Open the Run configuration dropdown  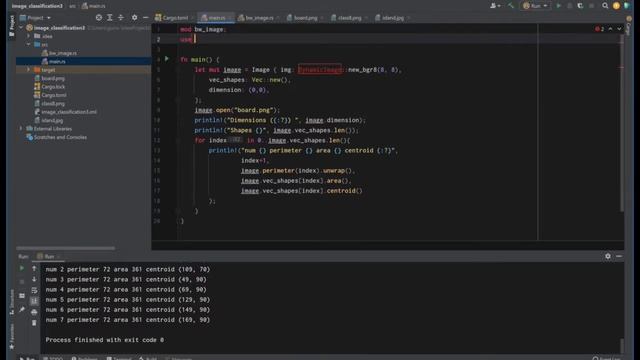[535, 6]
